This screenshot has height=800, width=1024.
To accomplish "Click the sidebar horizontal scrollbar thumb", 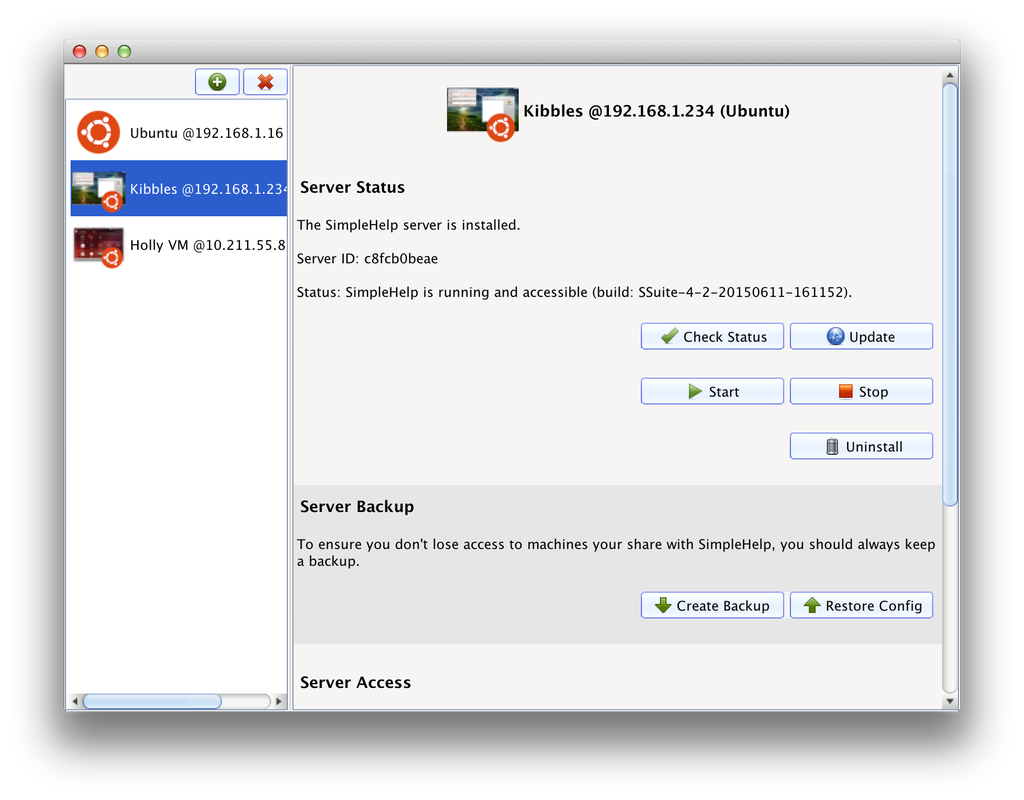I will pos(152,702).
